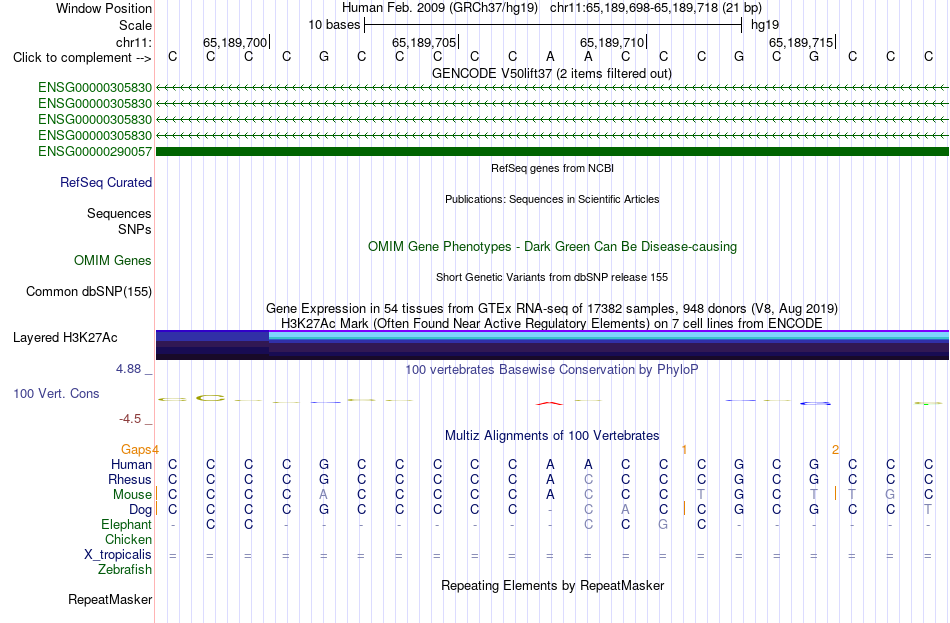Click the X_tropicalis species row label

(x=118, y=555)
